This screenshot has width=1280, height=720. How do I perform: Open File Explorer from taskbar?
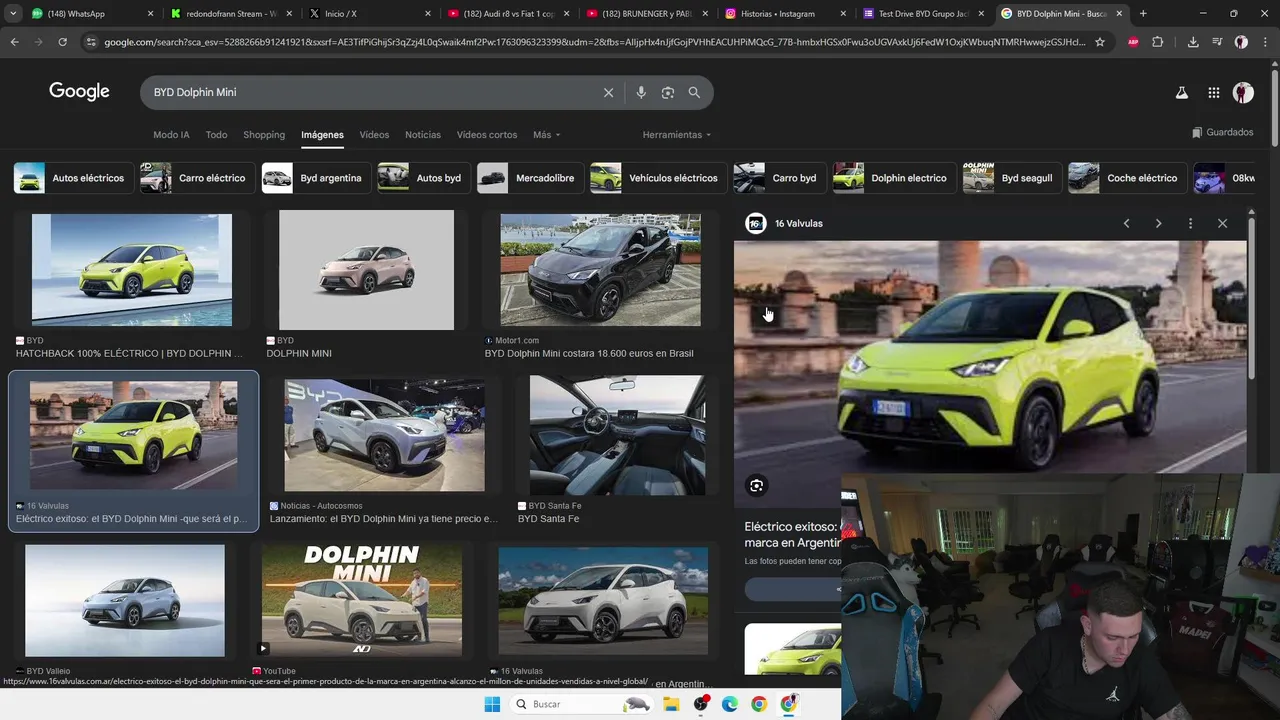pyautogui.click(x=671, y=704)
